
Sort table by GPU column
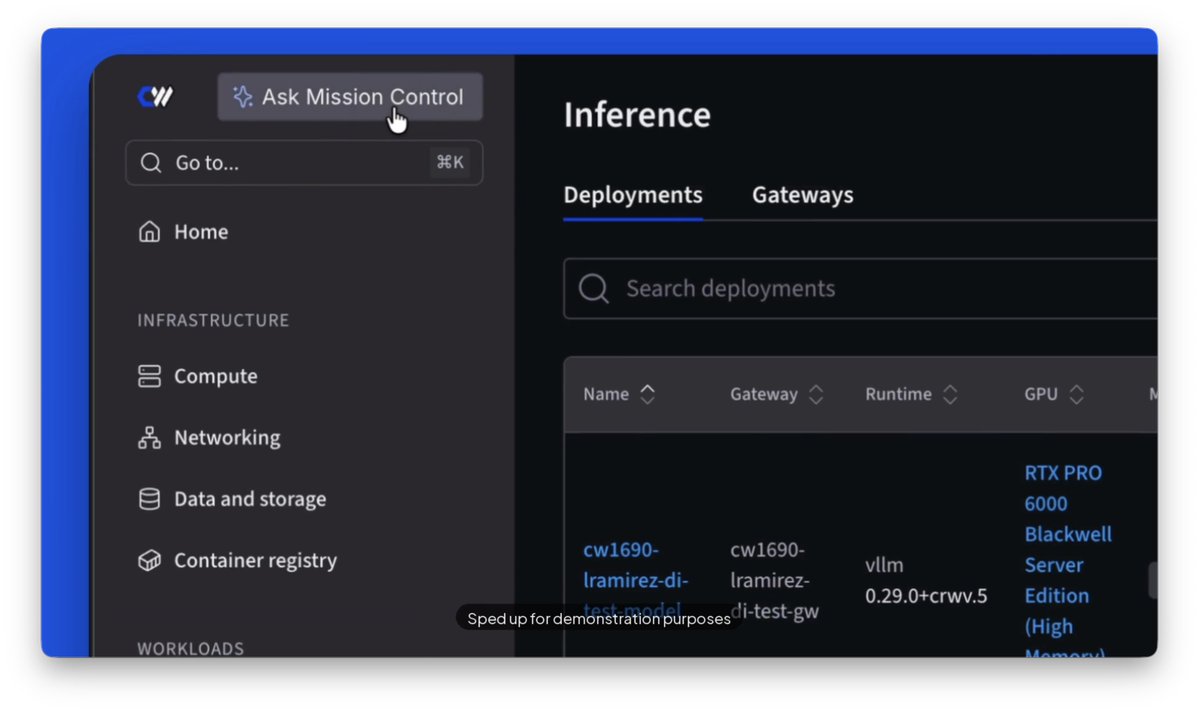tap(1054, 395)
